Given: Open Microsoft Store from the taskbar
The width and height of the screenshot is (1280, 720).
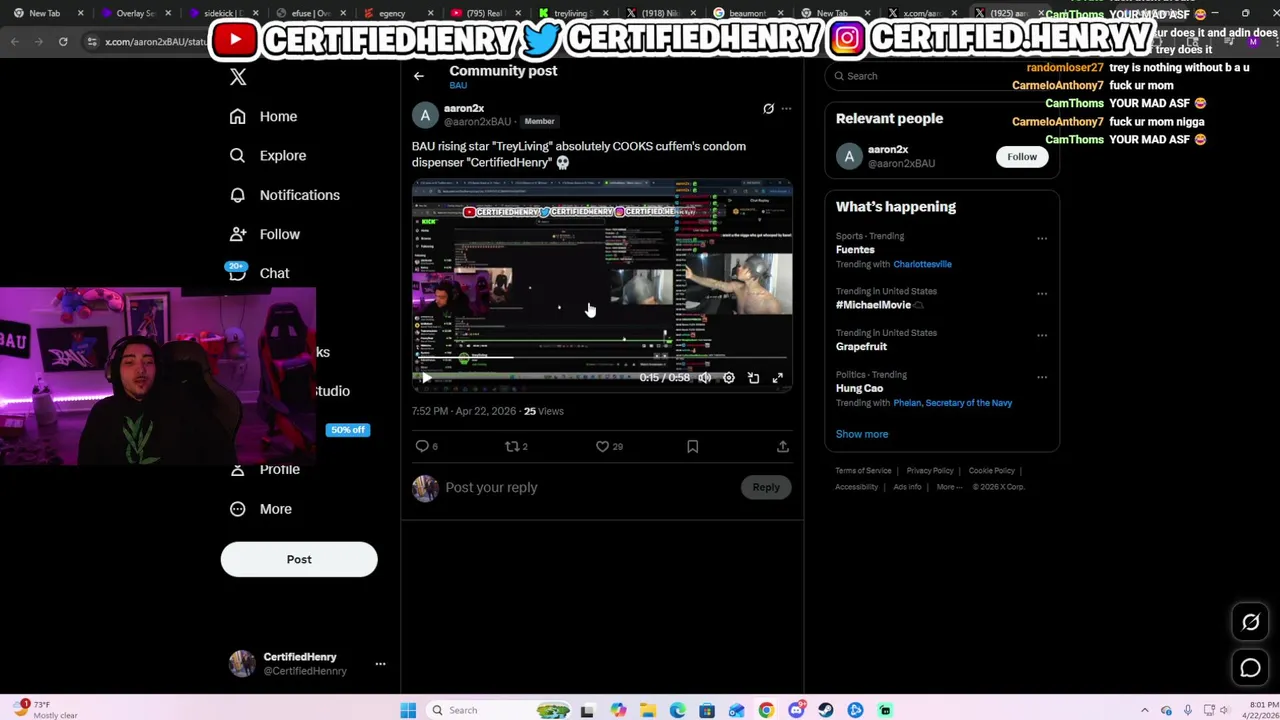Looking at the screenshot, I should 707,710.
